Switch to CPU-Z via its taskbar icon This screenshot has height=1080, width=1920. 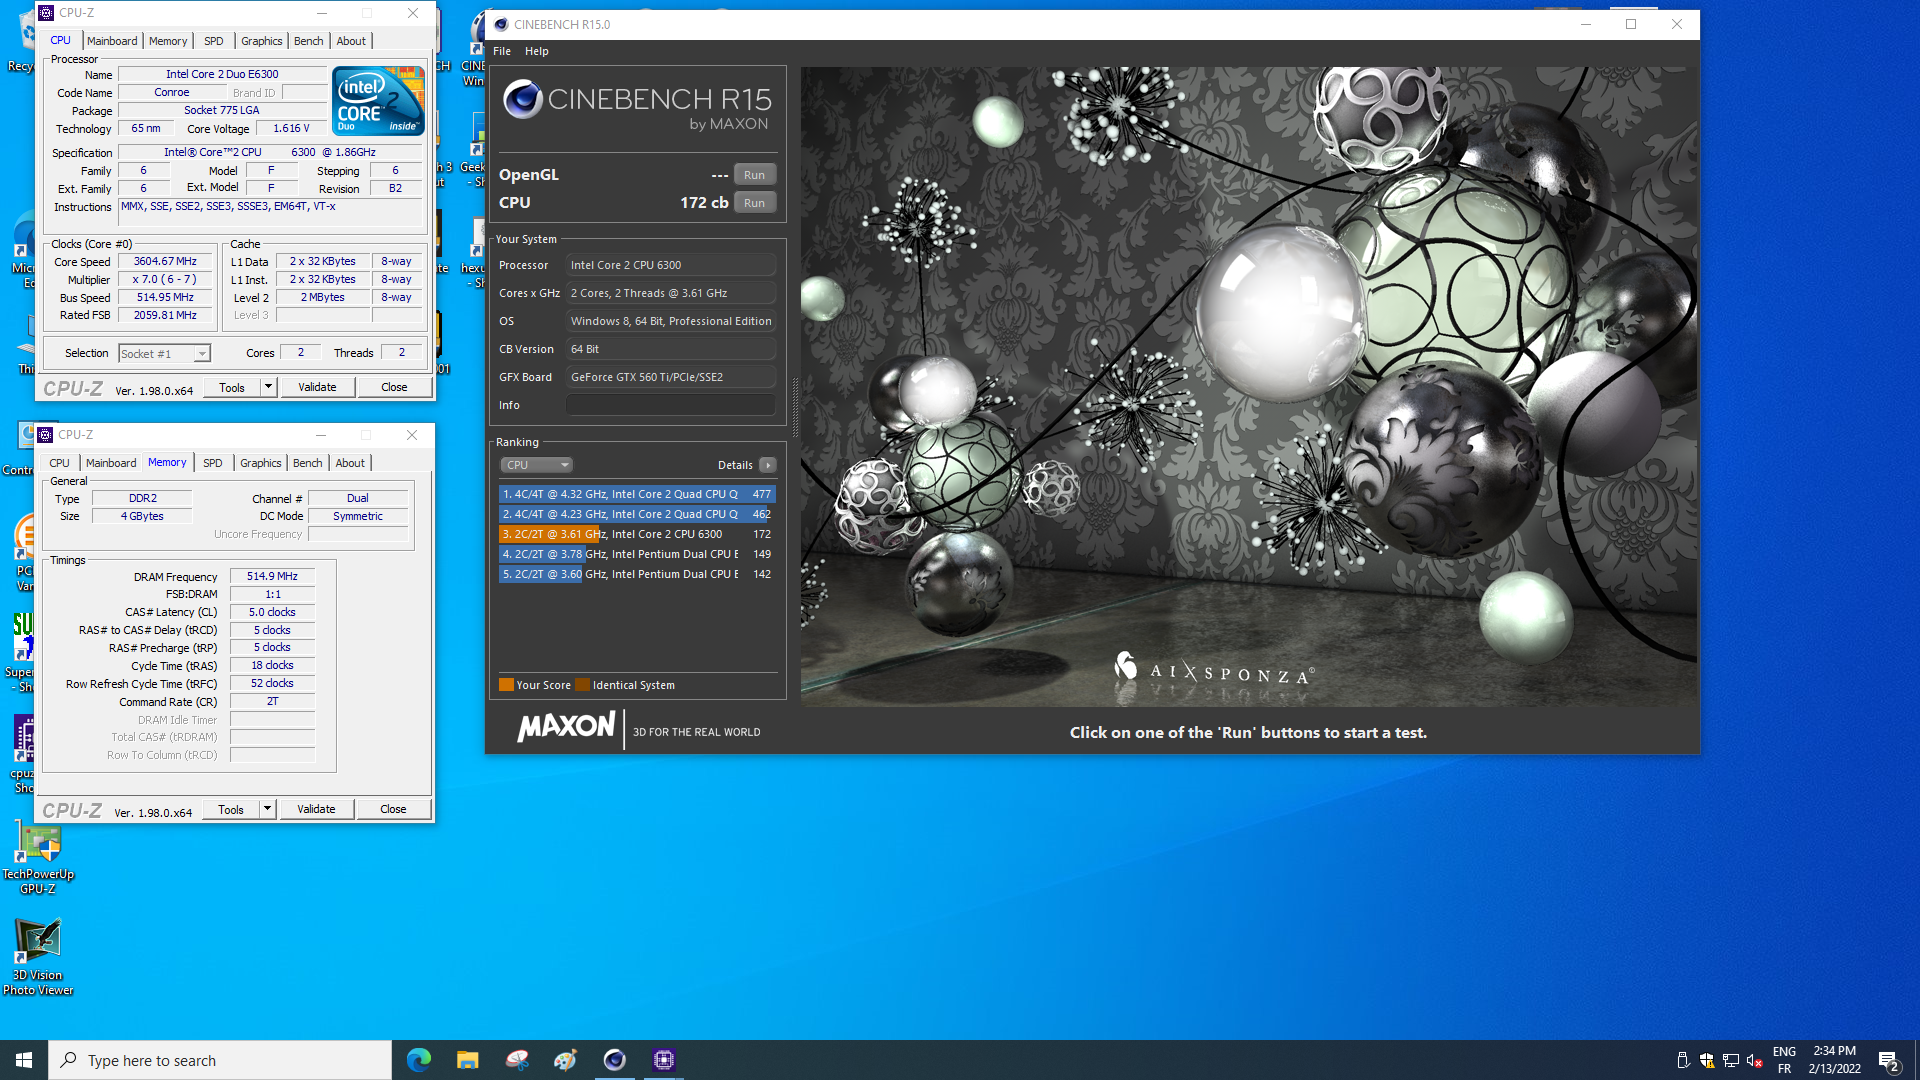[664, 1060]
